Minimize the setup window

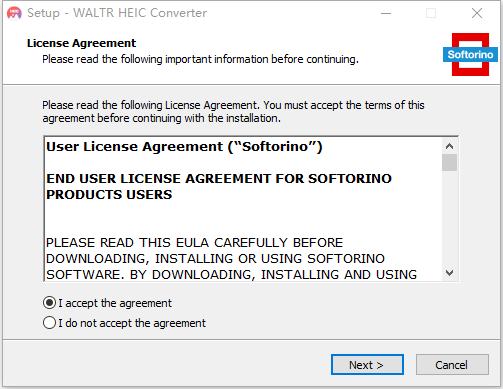pos(386,13)
